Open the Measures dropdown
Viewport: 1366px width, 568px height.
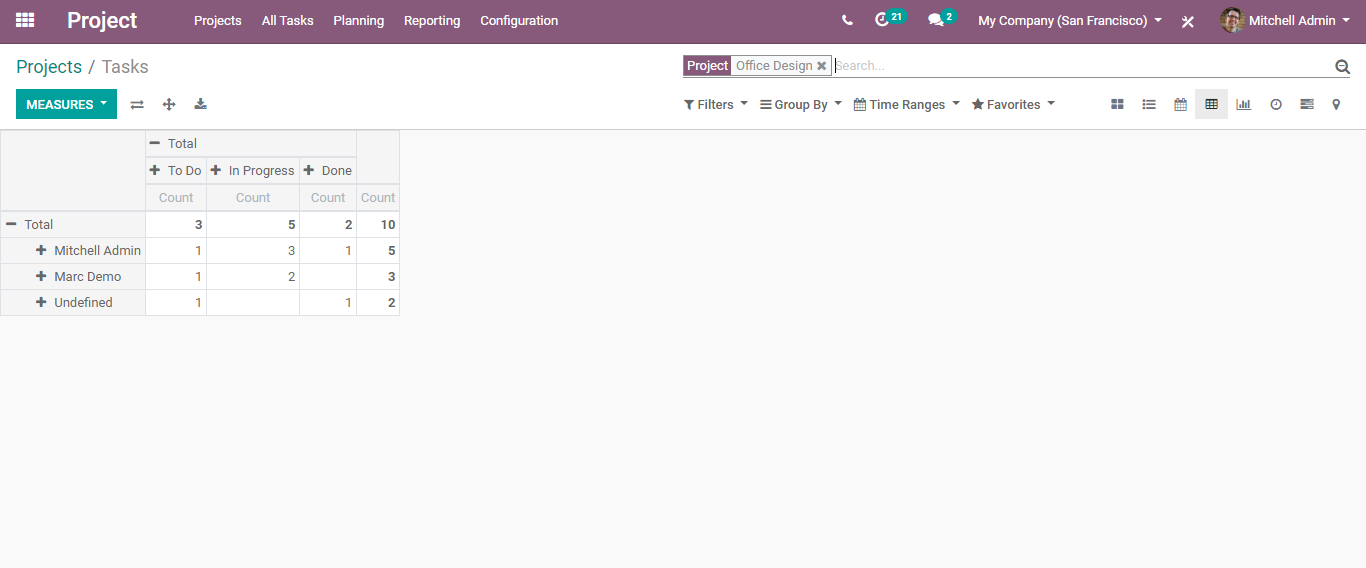pos(66,104)
